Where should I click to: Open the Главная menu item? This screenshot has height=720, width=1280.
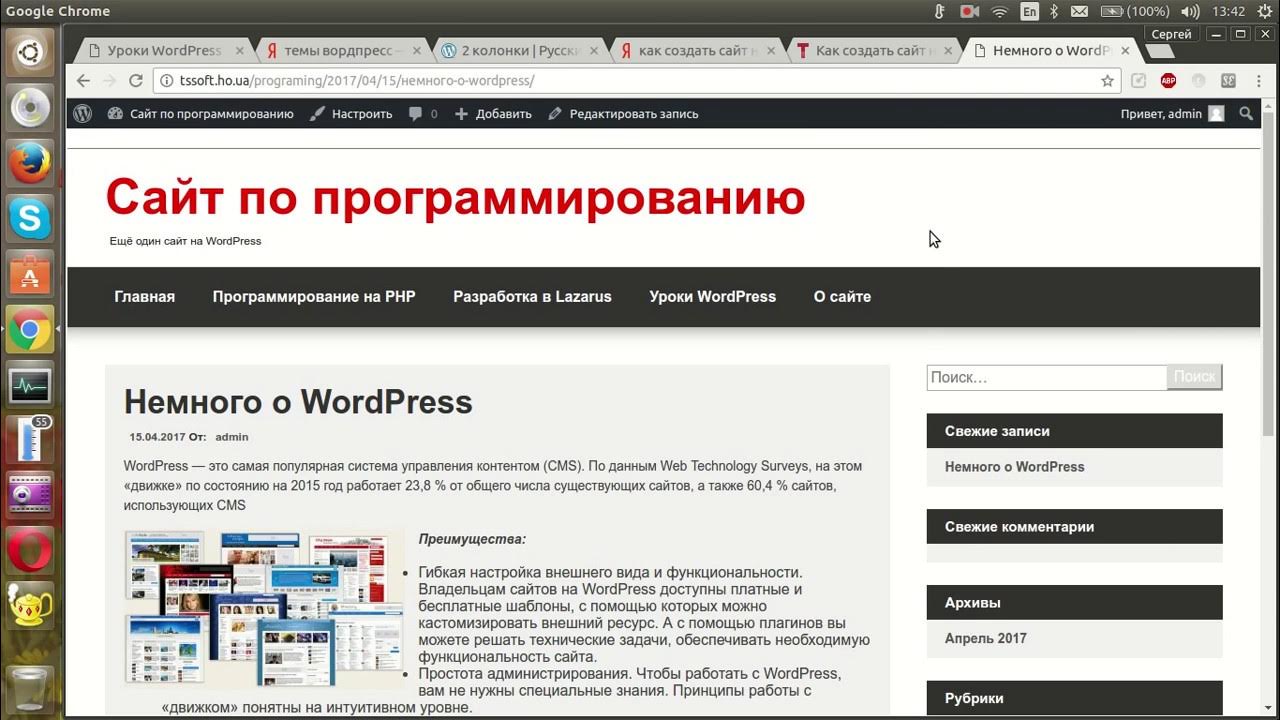[144, 297]
